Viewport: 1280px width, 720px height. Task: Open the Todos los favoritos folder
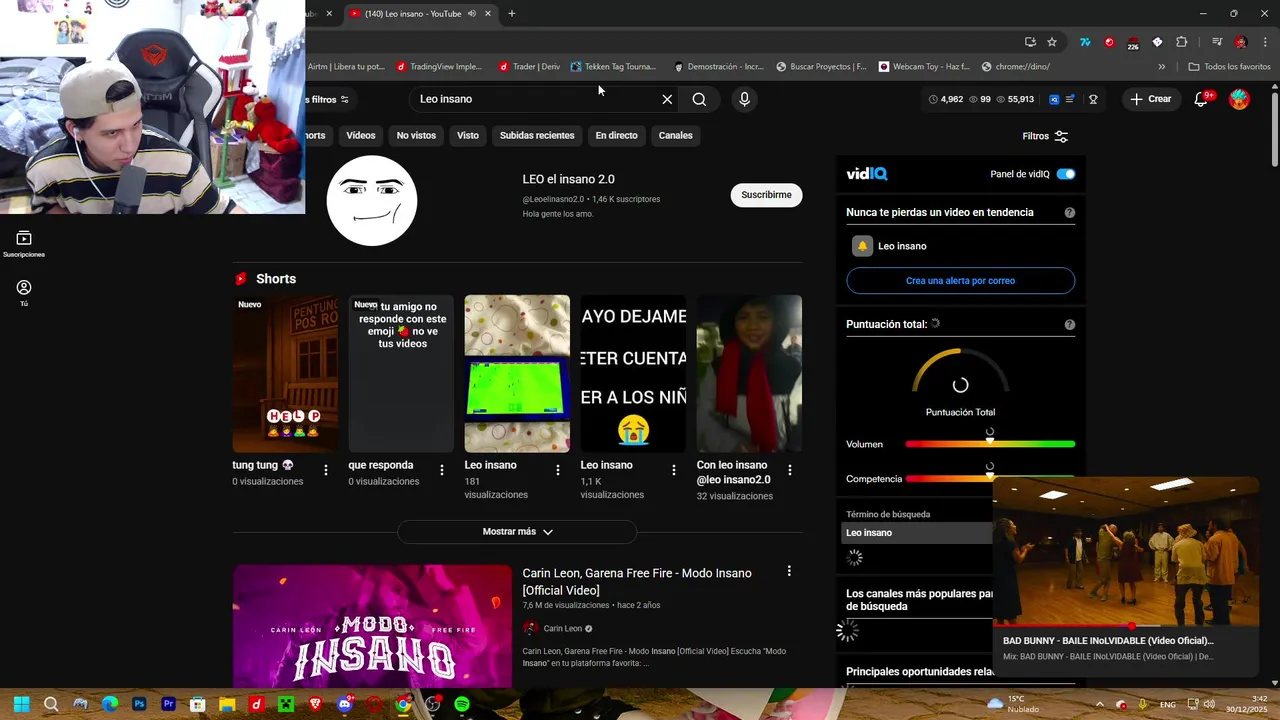tap(1229, 67)
